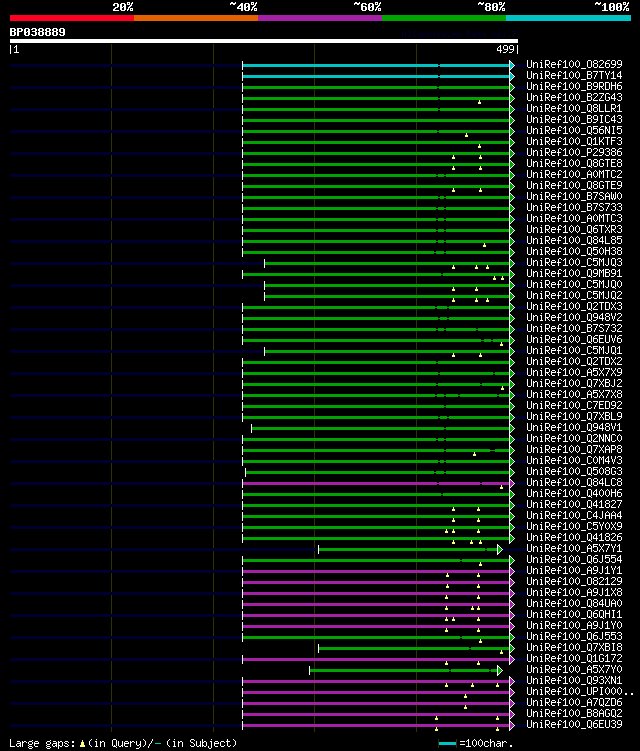640x751 pixels.
Task: Choose the UniRef100_Q84L85 hit
Action: pyautogui.click(x=574, y=240)
